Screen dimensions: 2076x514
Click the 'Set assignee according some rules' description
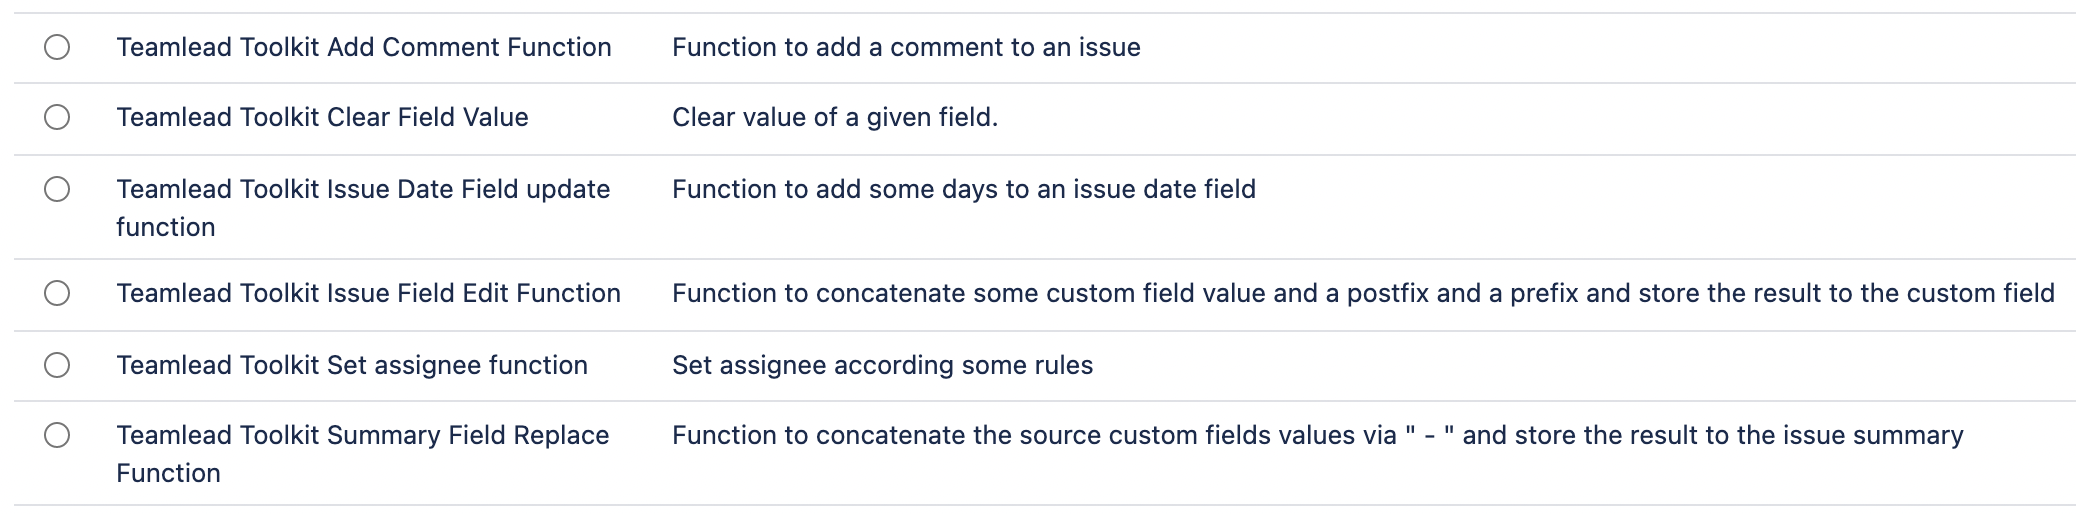point(882,365)
